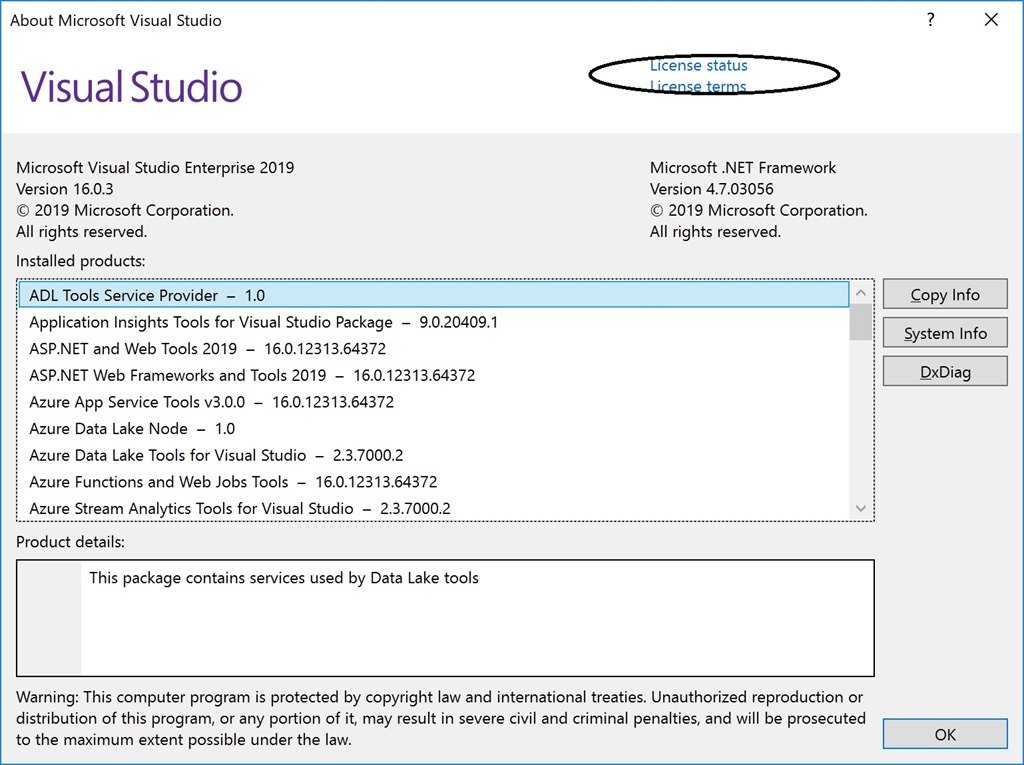Select ADL Tools Service Provider row
This screenshot has height=765, width=1024.
click(x=434, y=295)
